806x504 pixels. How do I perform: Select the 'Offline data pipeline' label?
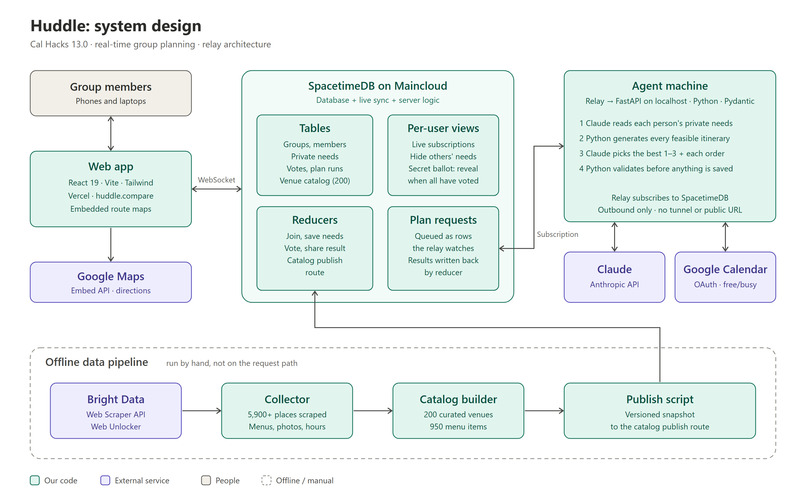[x=97, y=362]
